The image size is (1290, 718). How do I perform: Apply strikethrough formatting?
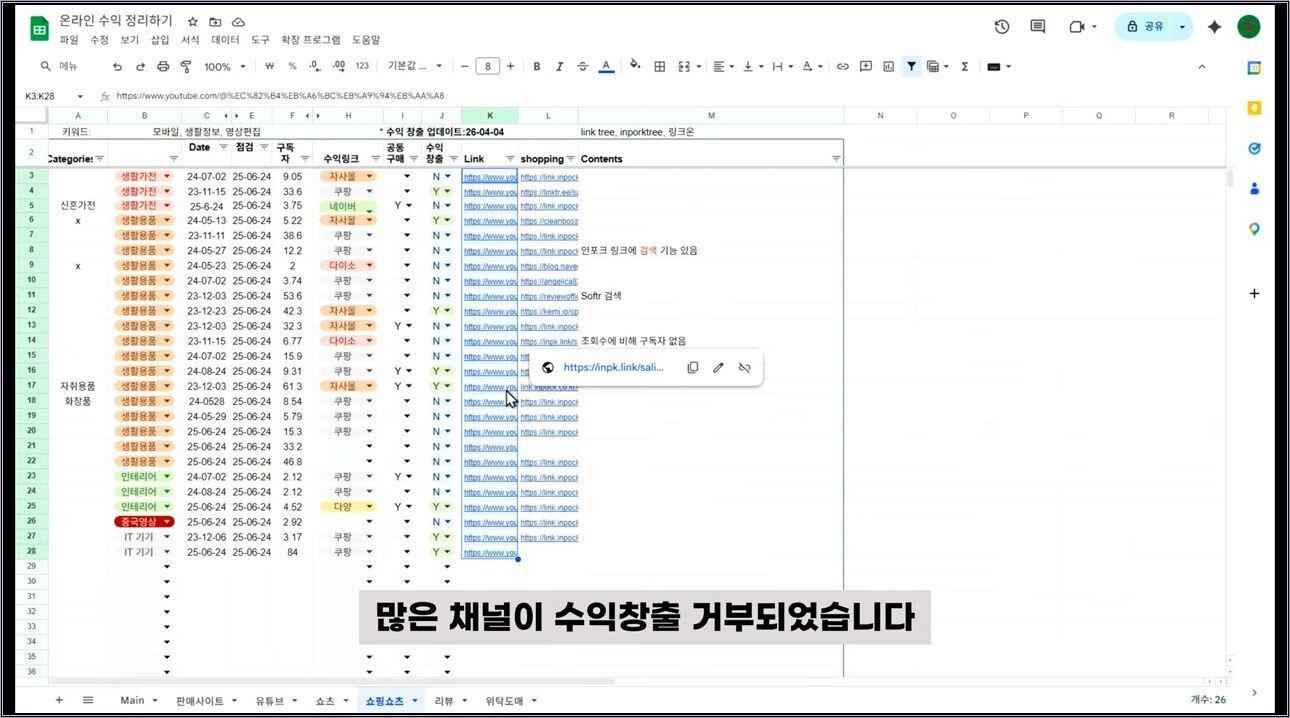[583, 67]
